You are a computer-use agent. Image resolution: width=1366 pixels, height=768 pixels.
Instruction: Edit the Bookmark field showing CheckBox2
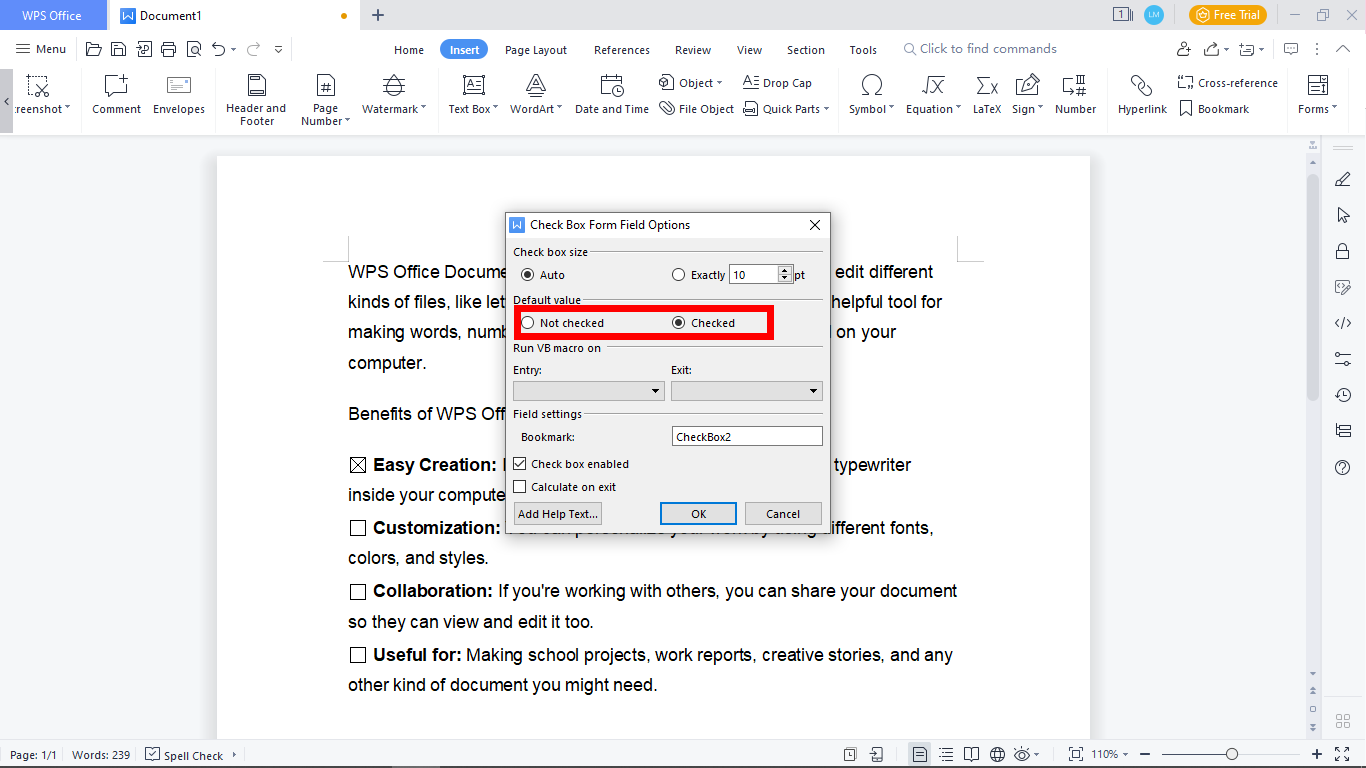point(747,435)
